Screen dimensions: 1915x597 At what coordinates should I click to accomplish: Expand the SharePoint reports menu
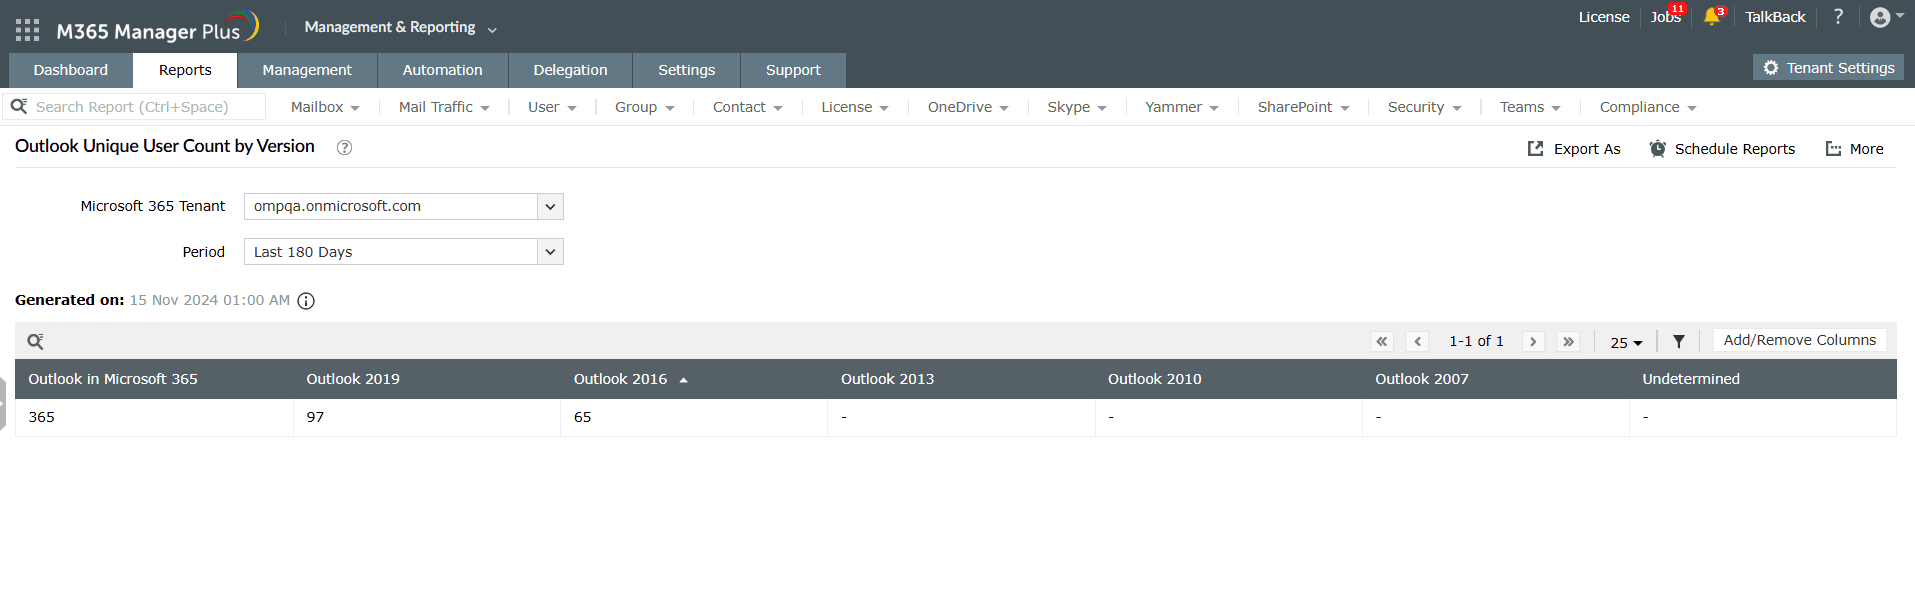[x=1303, y=107]
